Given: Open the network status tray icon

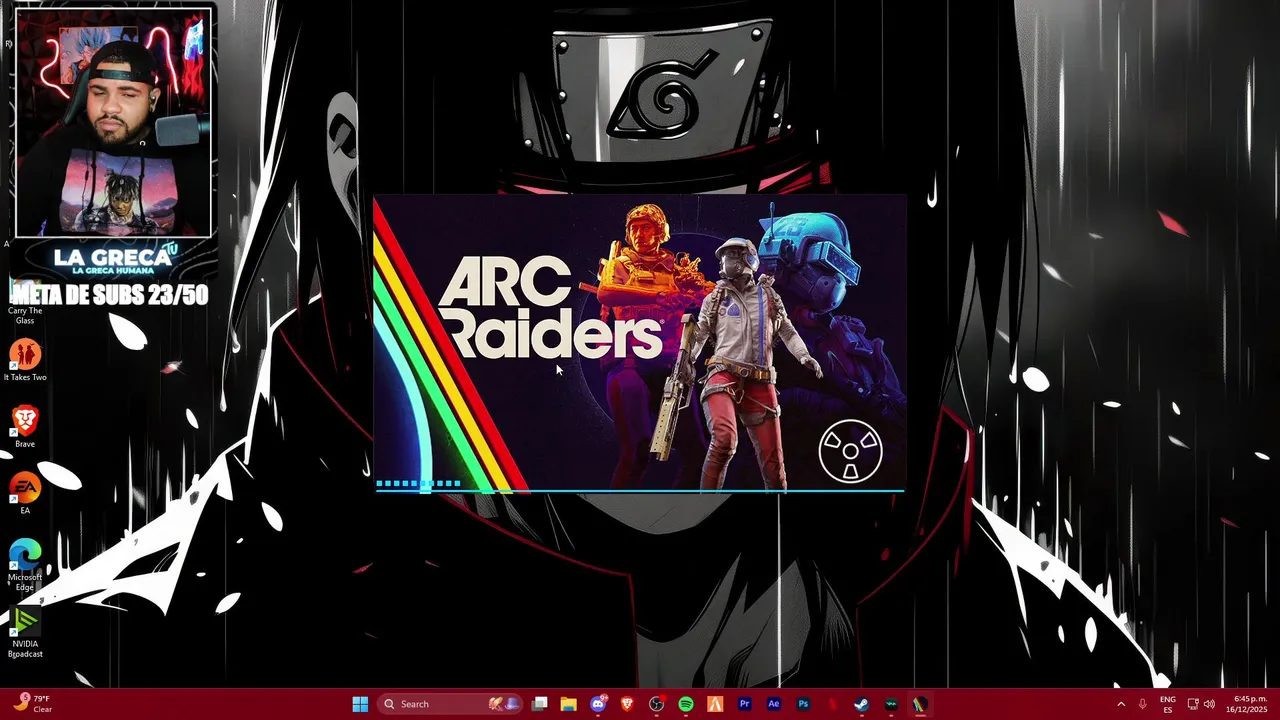Looking at the screenshot, I should pyautogui.click(x=1193, y=704).
